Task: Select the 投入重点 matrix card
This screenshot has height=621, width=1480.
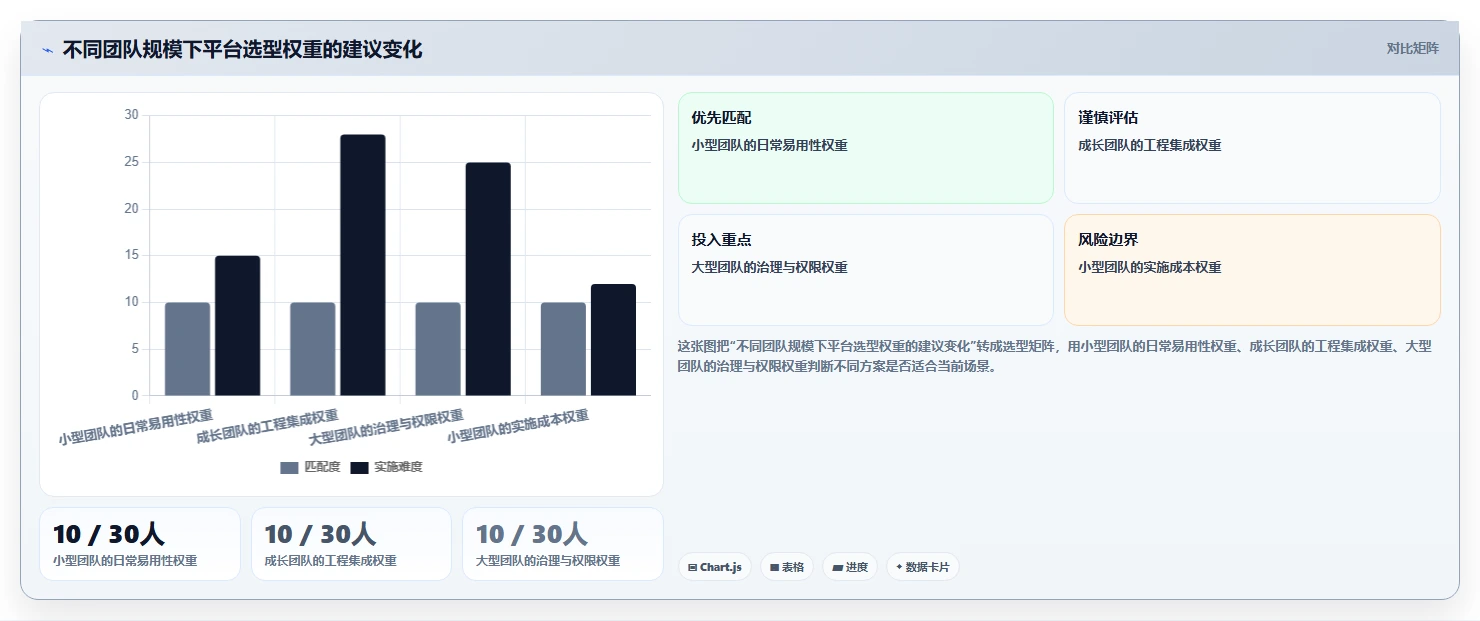Action: pos(866,270)
